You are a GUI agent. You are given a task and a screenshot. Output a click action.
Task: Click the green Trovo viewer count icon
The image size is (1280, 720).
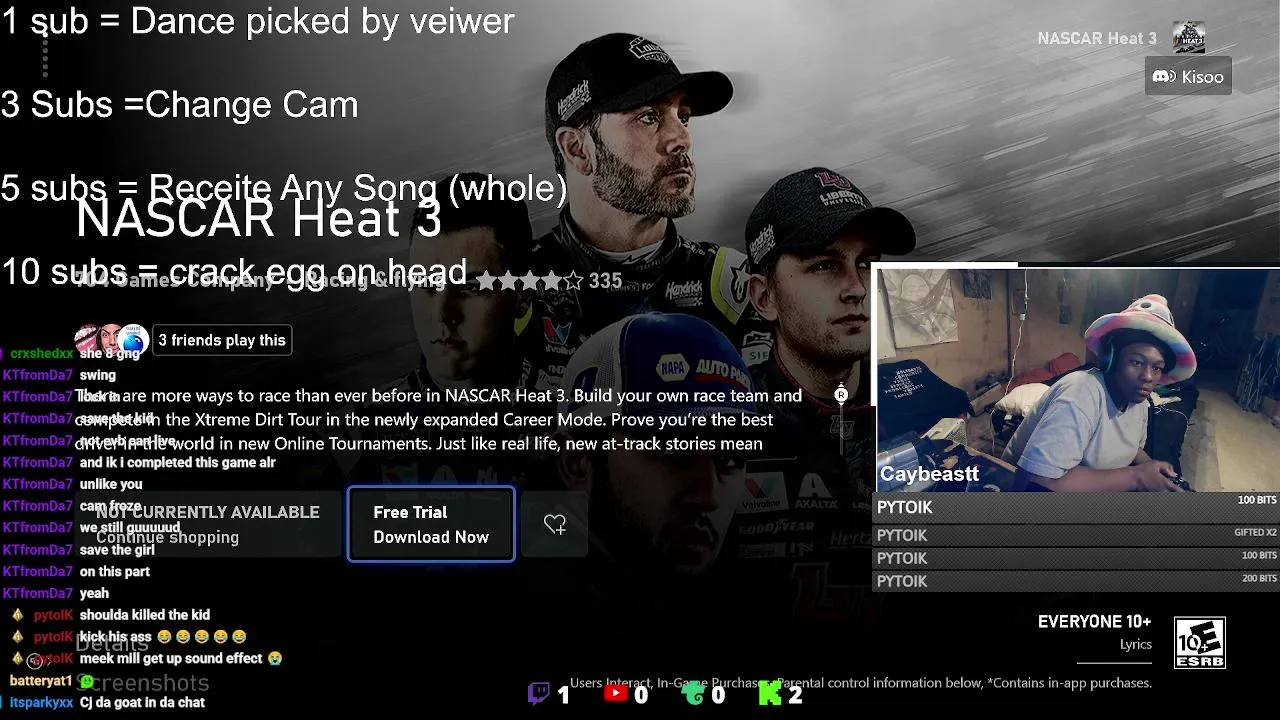pos(693,693)
